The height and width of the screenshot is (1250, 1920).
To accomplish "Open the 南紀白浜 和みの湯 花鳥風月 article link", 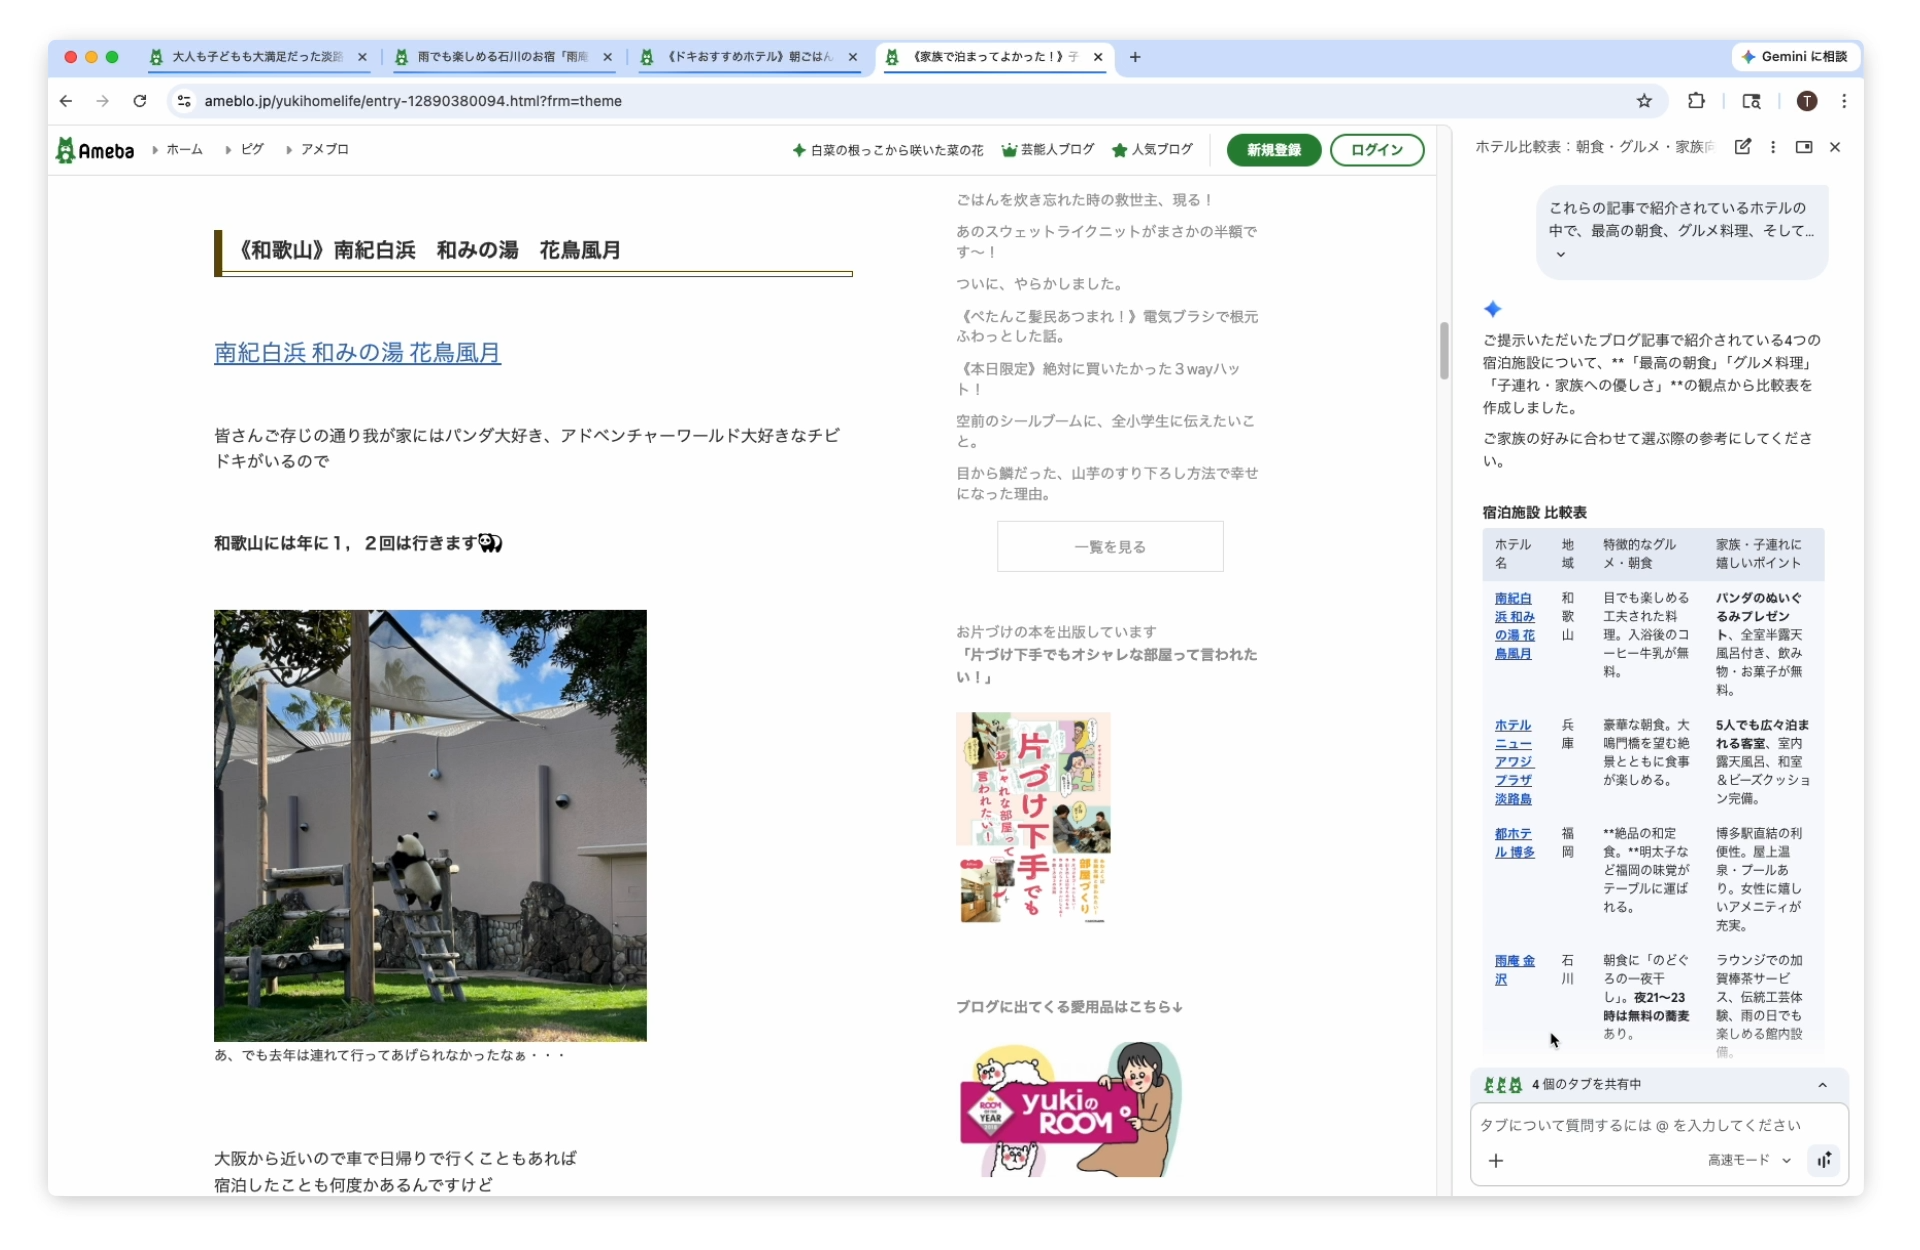I will coord(357,352).
